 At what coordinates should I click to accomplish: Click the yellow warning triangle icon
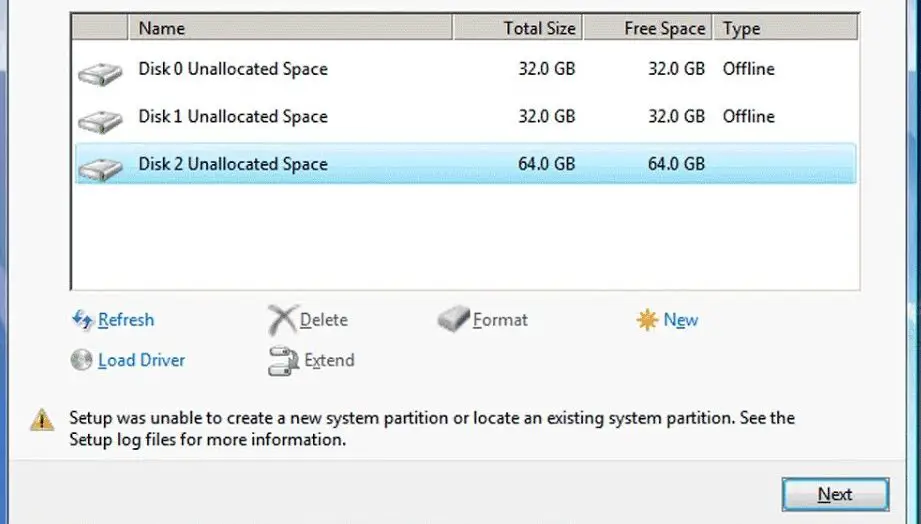(42, 420)
